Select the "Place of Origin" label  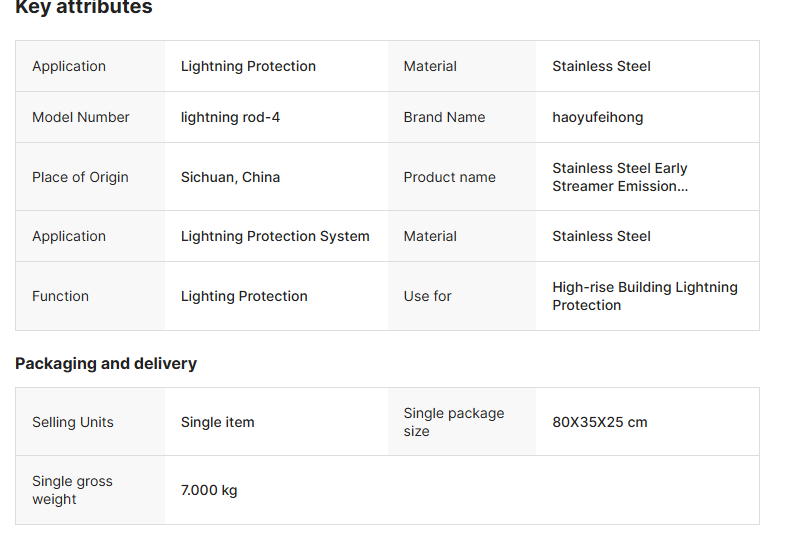click(x=80, y=177)
